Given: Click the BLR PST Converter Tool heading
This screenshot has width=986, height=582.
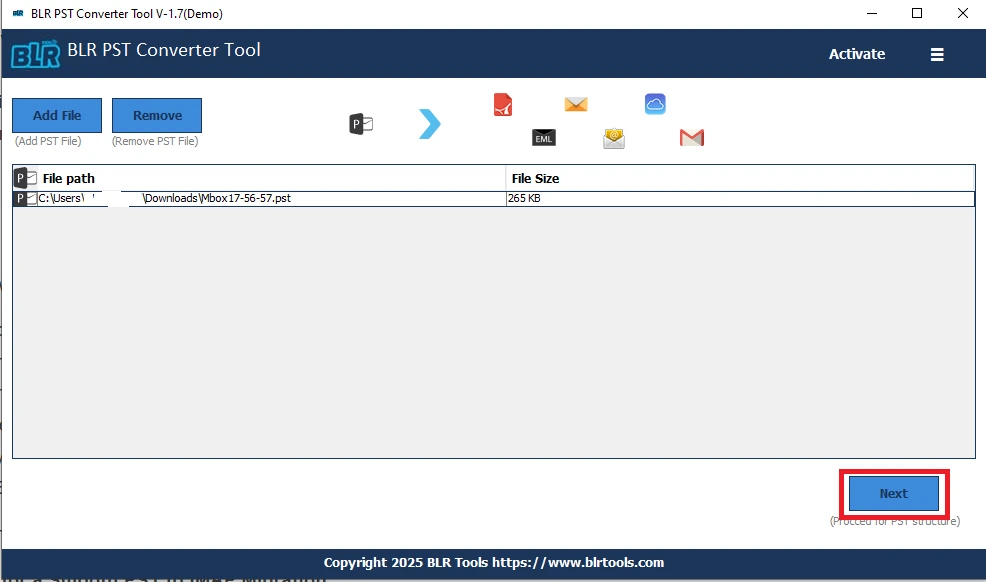Looking at the screenshot, I should point(163,50).
